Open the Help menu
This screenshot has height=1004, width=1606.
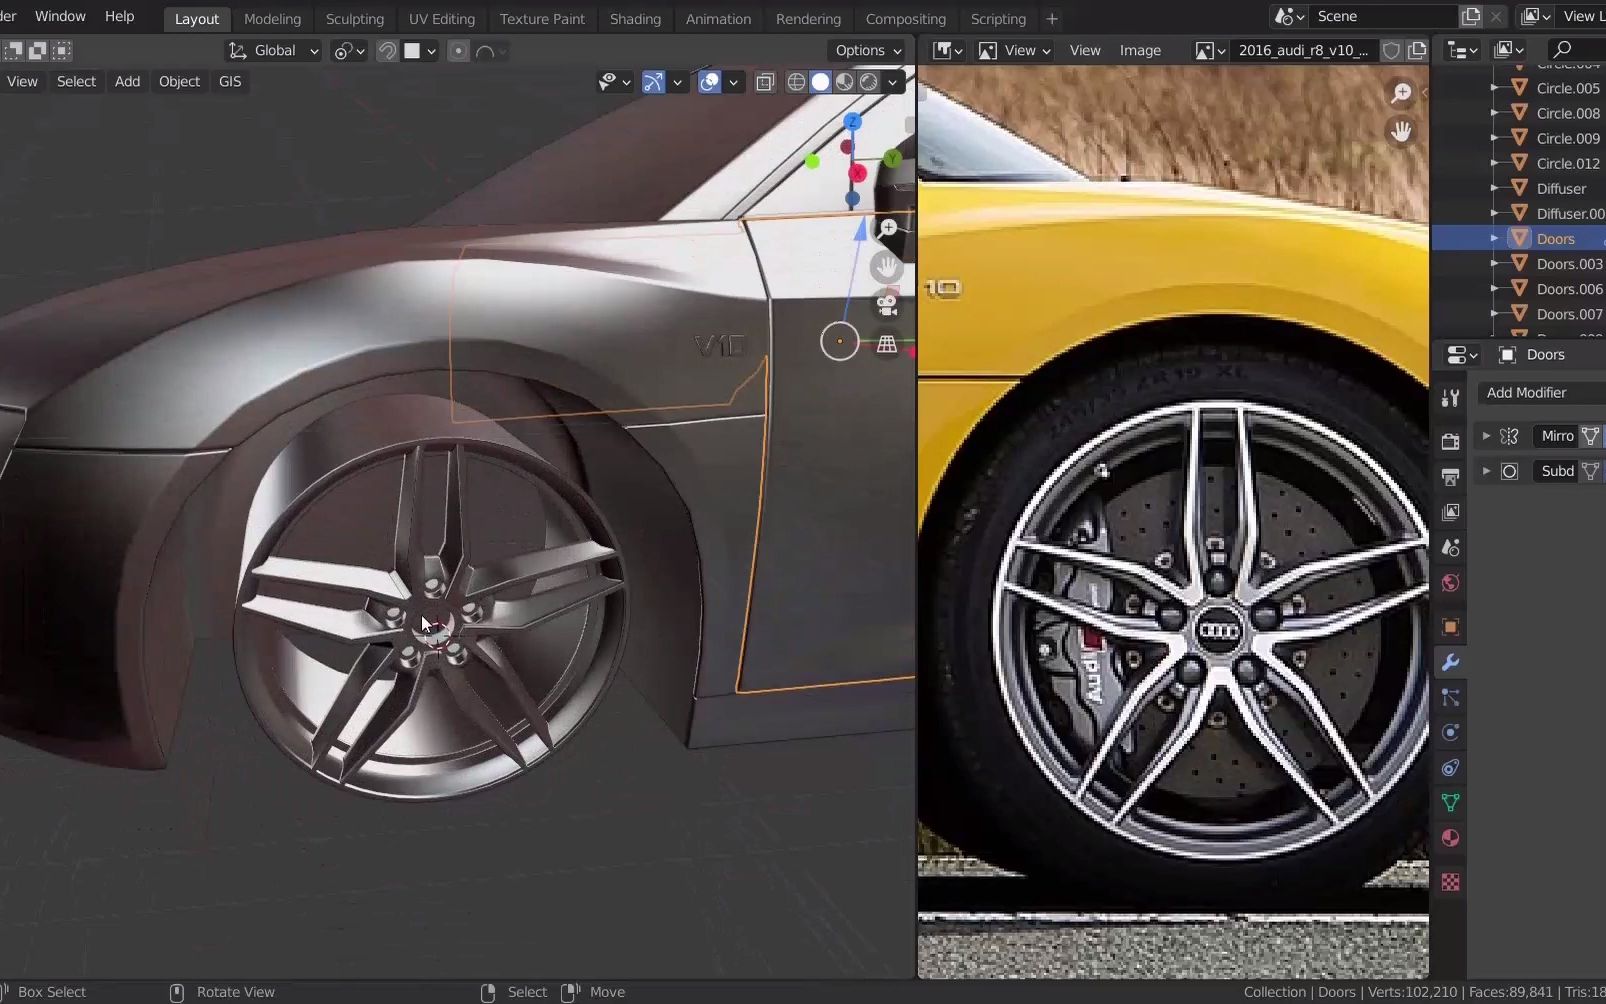click(119, 16)
